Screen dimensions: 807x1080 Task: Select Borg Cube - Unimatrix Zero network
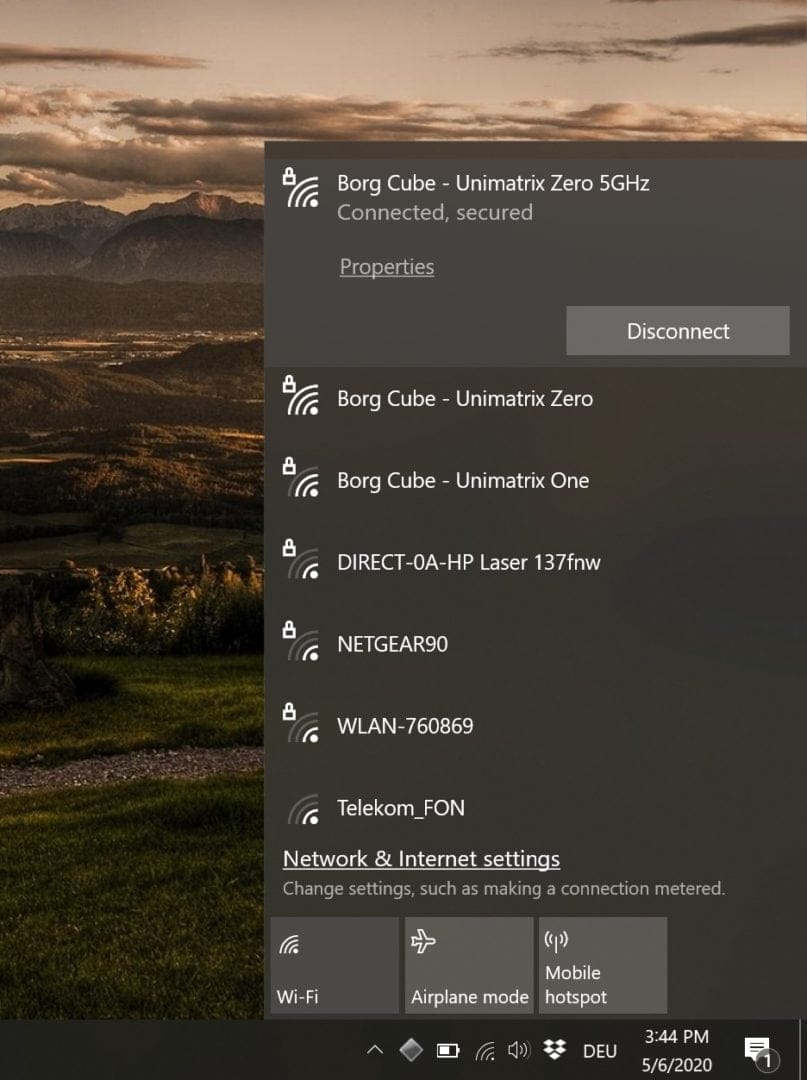pos(464,399)
